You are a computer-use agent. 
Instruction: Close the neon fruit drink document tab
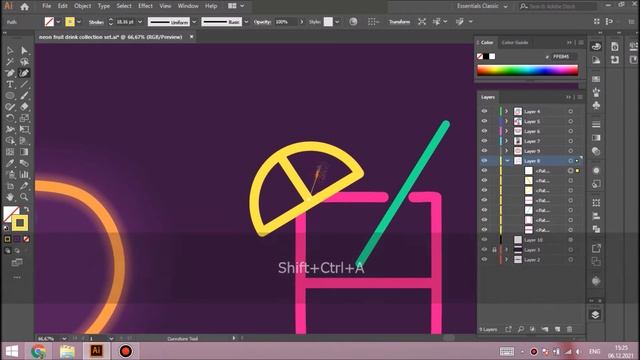tap(191, 37)
